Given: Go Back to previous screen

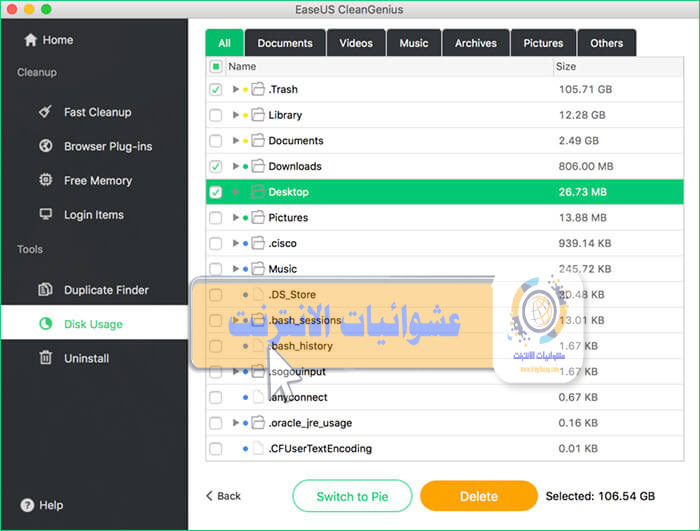Looking at the screenshot, I should pos(223,496).
